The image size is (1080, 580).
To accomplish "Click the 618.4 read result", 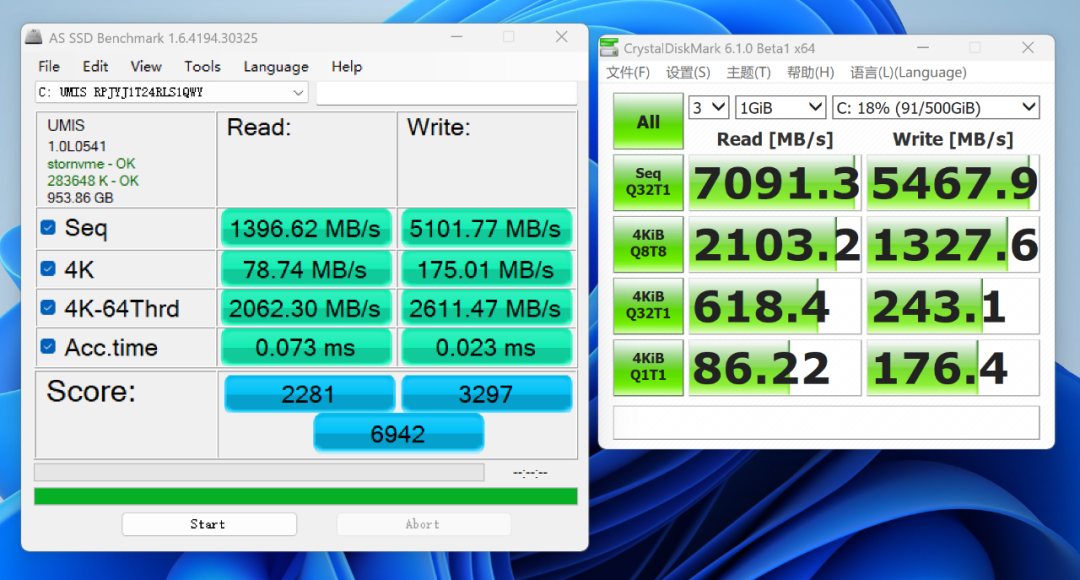I will (775, 306).
